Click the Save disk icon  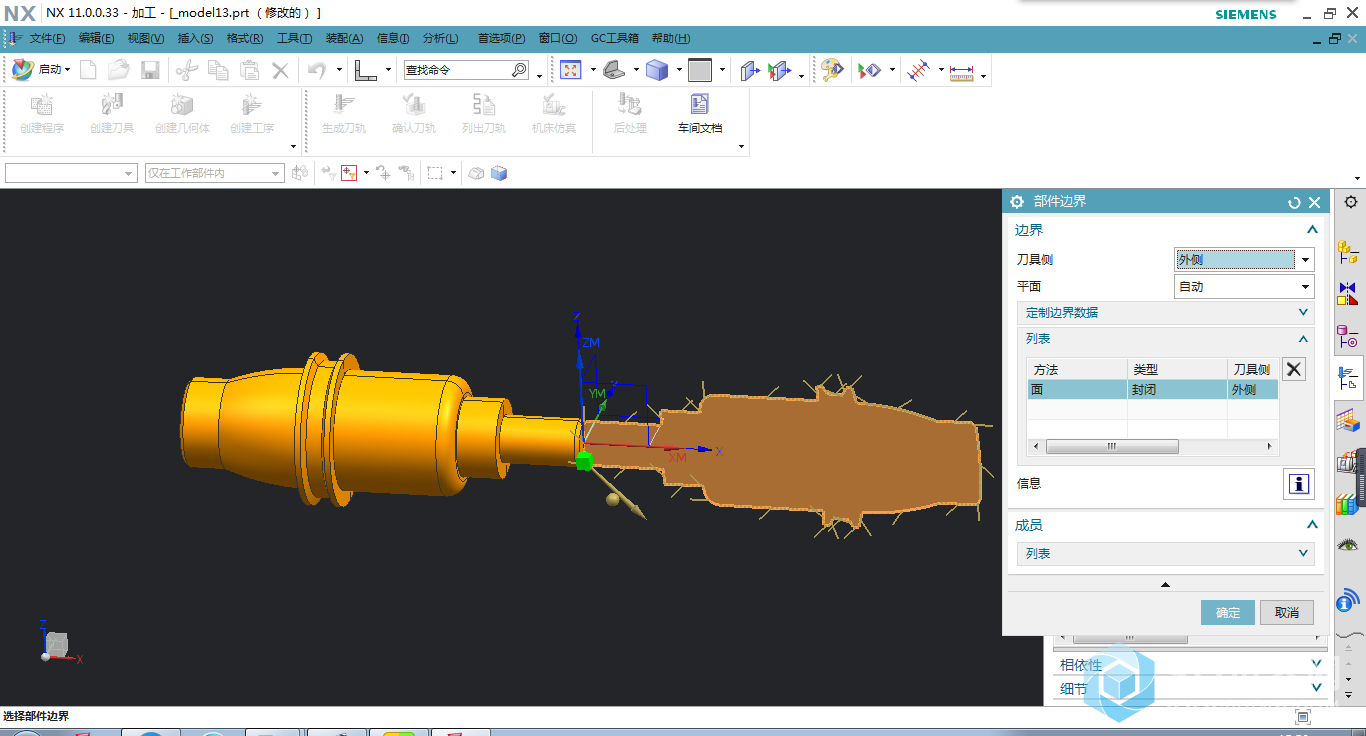click(150, 70)
